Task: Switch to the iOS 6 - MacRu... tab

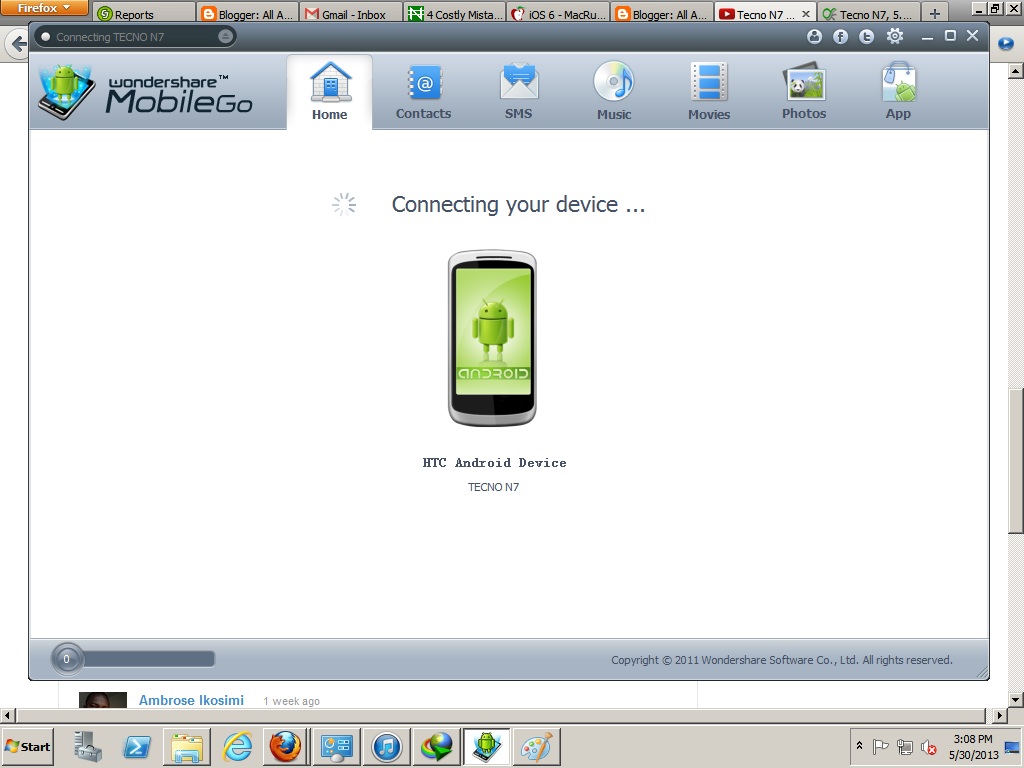Action: tap(558, 14)
